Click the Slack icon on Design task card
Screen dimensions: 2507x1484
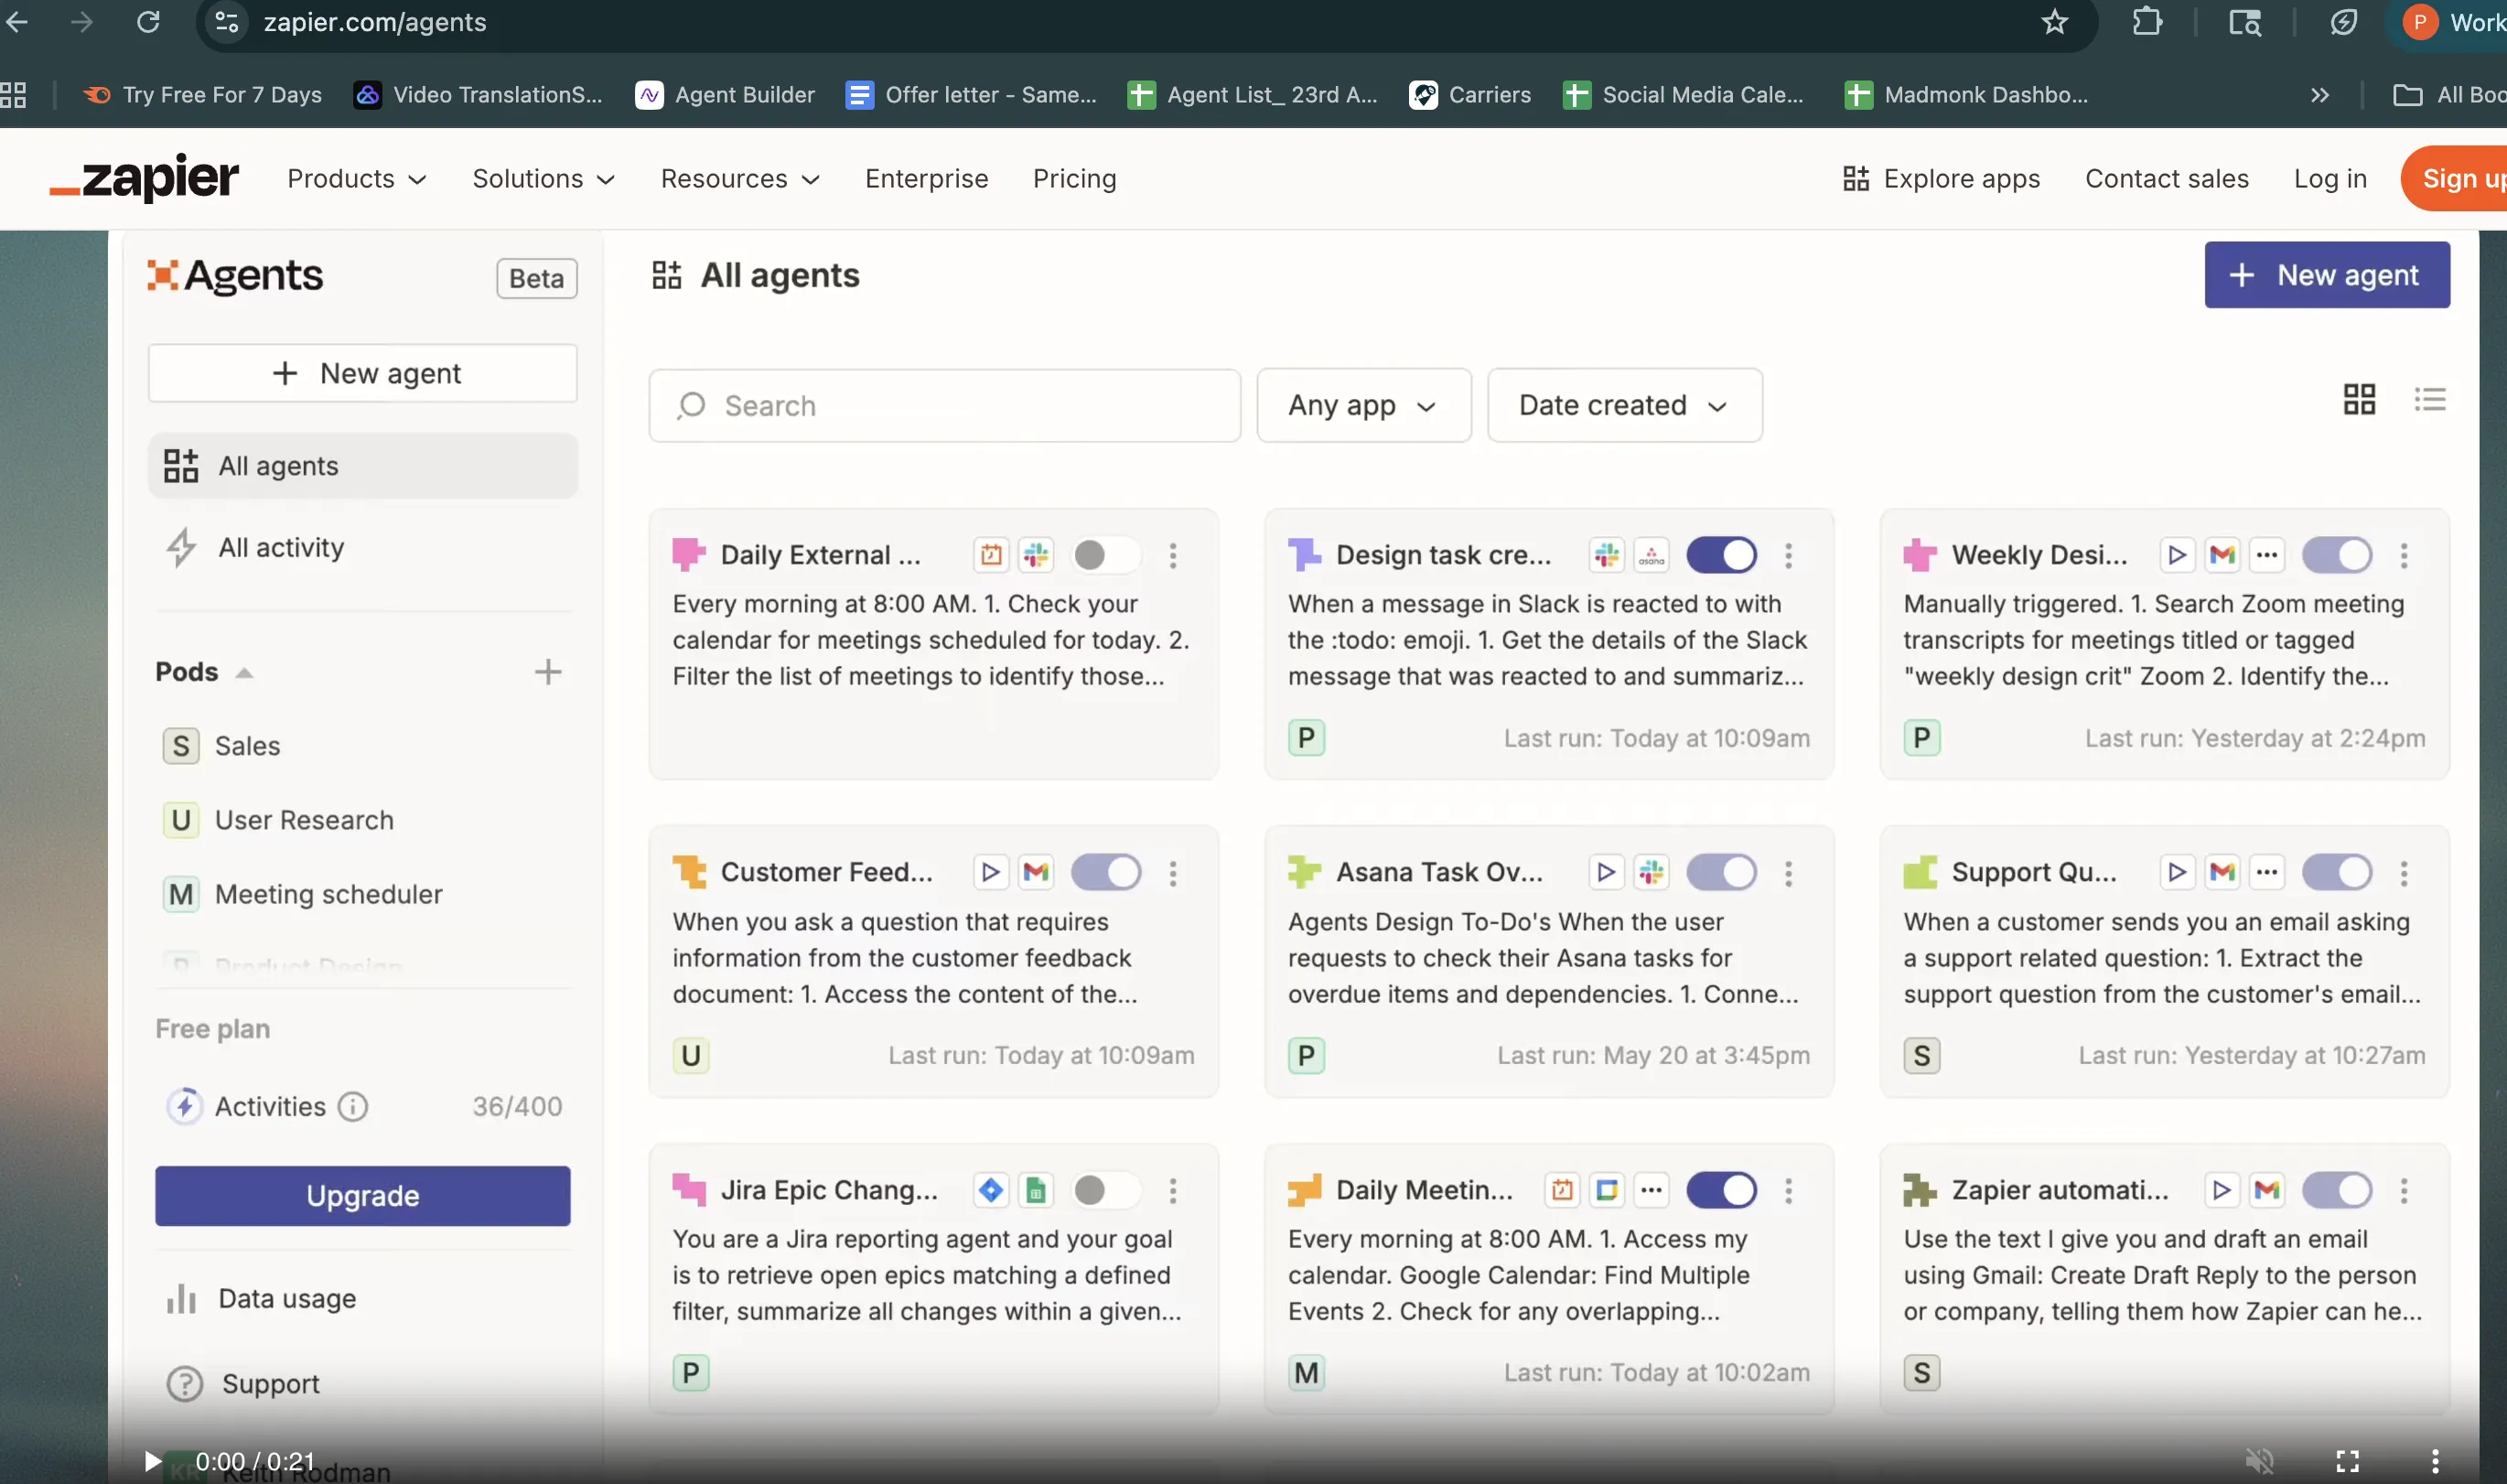coord(1607,555)
